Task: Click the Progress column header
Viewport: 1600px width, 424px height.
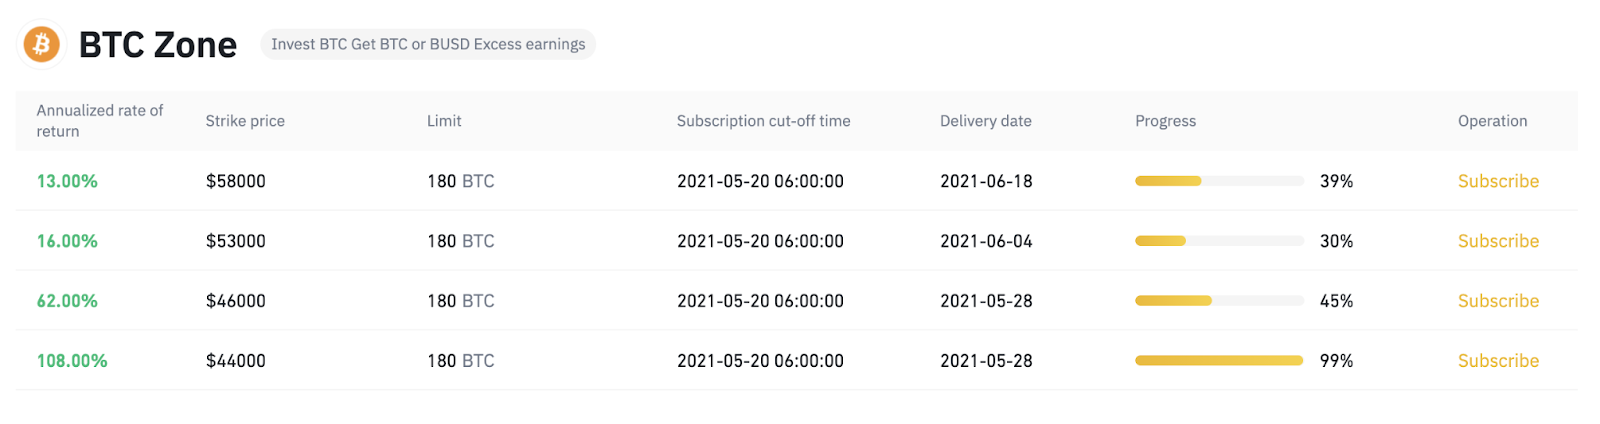Action: coord(1165,121)
